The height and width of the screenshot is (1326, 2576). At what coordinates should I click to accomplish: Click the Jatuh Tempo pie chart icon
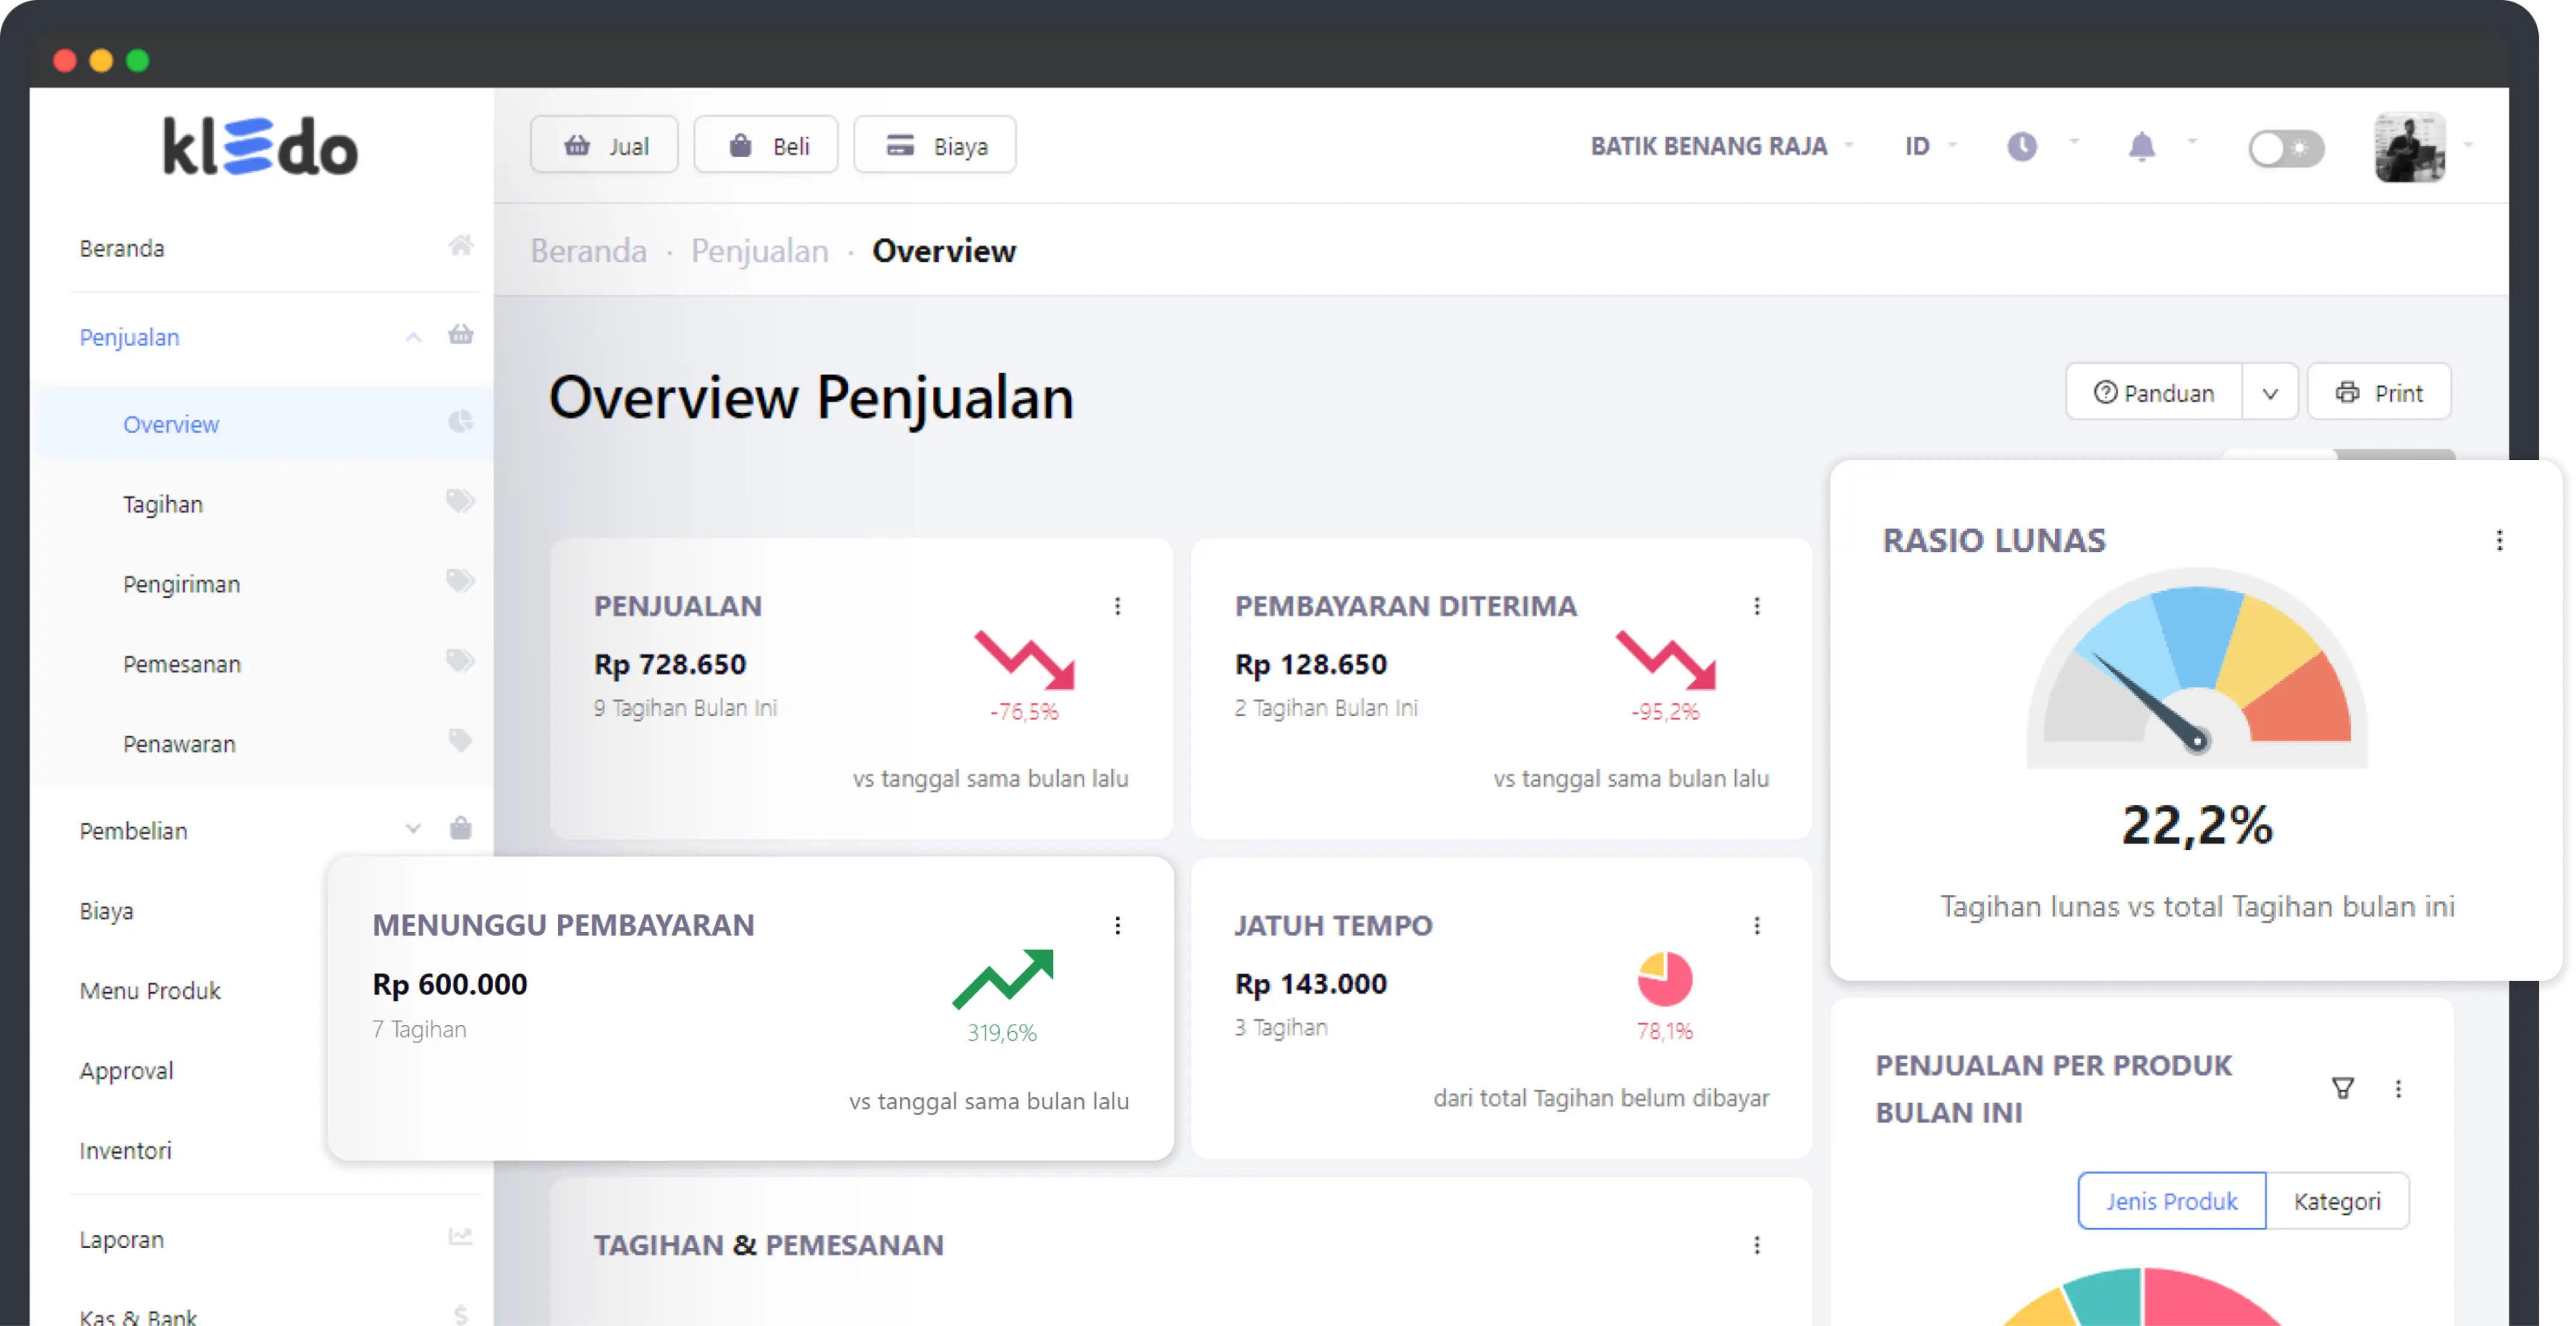point(1664,979)
